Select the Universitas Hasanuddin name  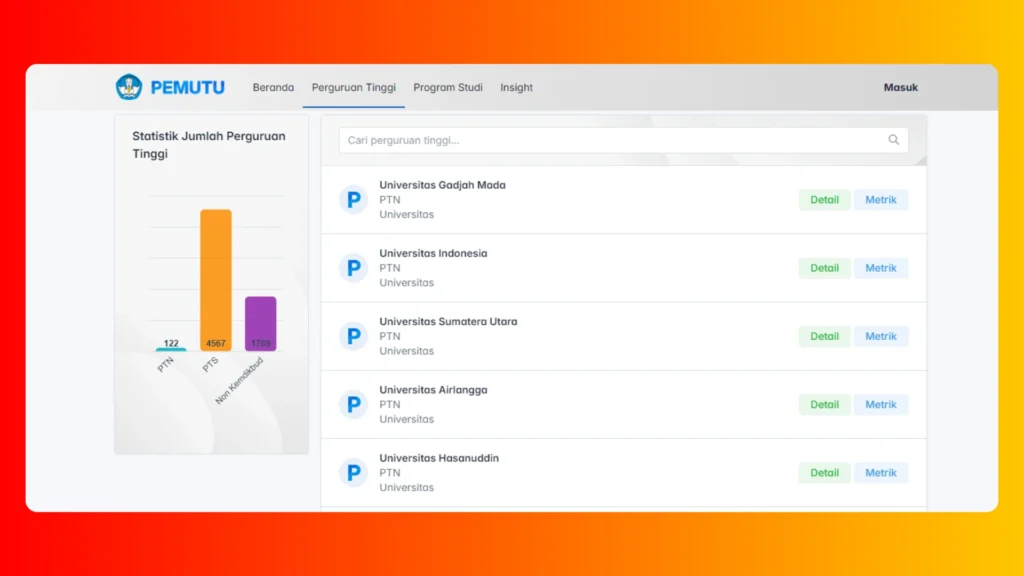(439, 458)
